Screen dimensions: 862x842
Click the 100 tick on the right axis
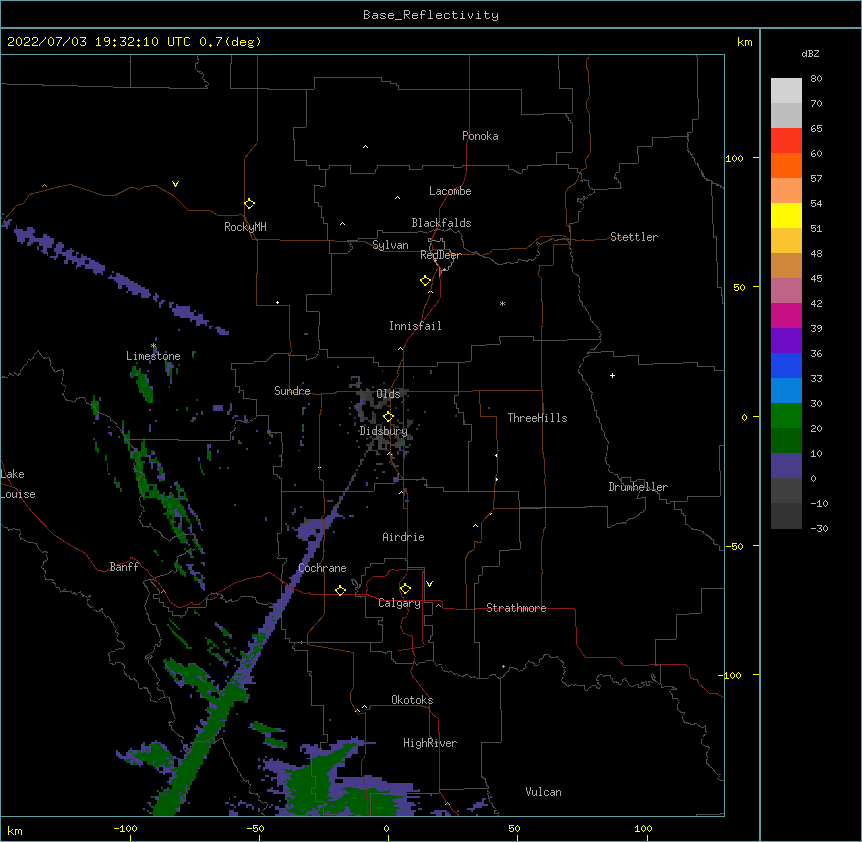click(734, 158)
